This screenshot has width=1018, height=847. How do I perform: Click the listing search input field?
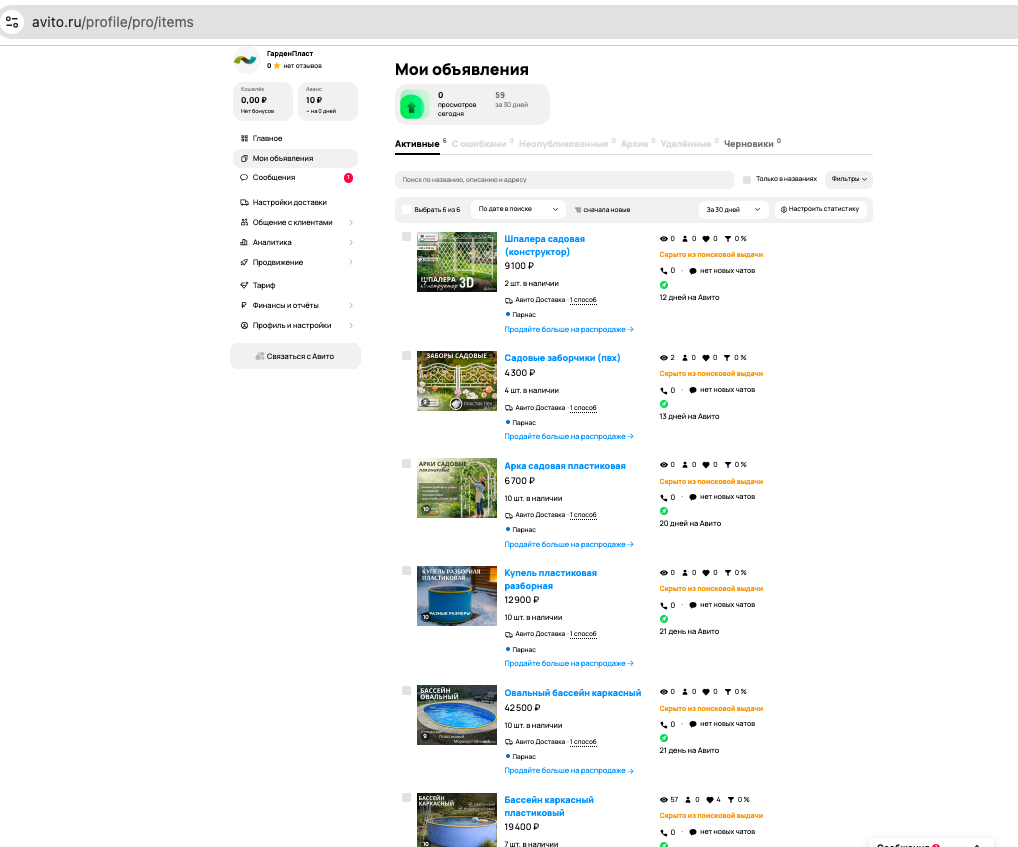point(564,180)
